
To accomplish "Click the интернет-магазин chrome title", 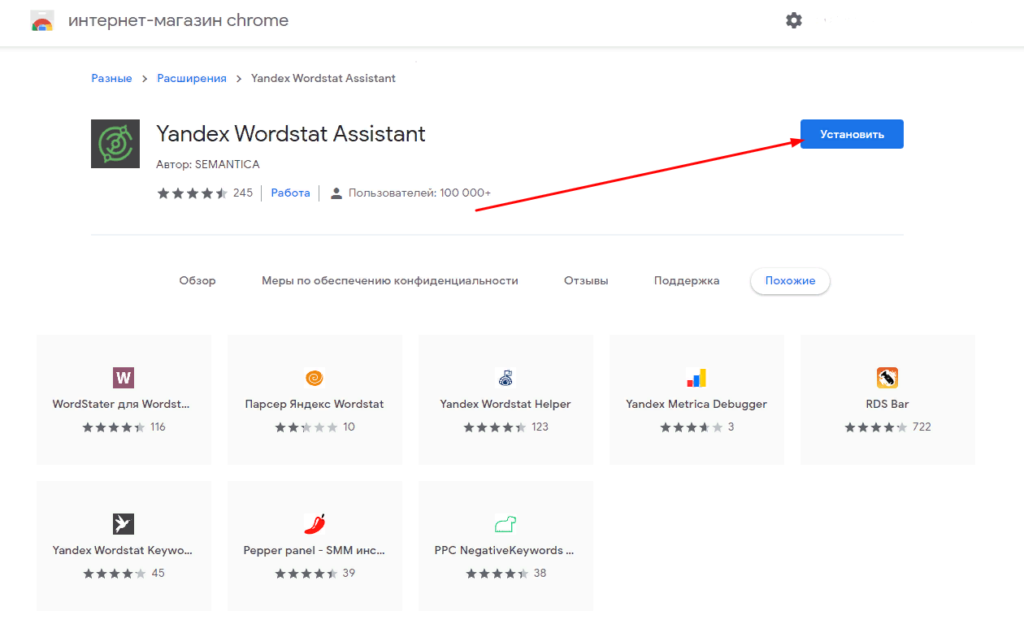I will pos(178,21).
